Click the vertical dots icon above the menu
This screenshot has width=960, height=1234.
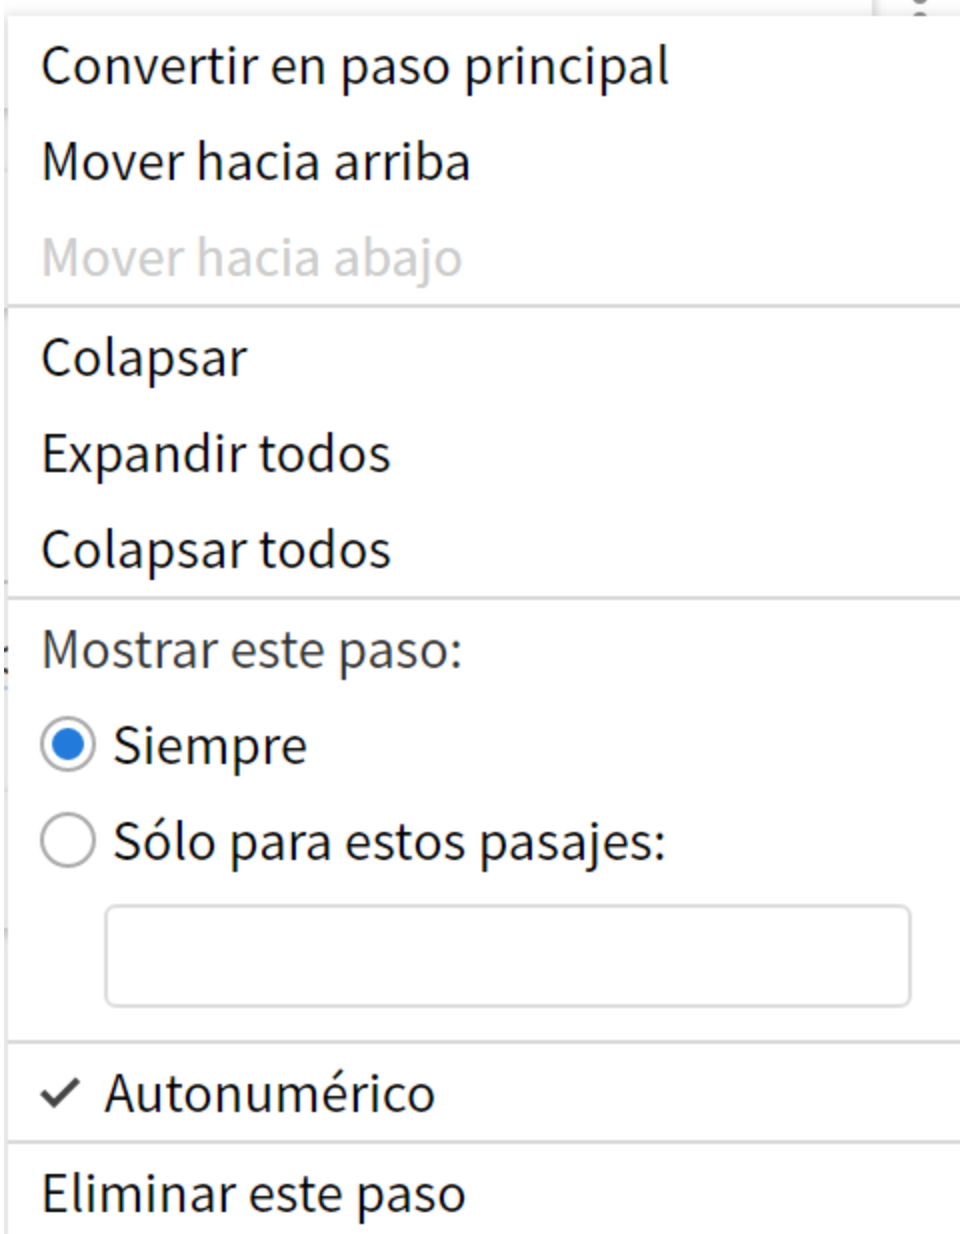pyautogui.click(x=921, y=7)
